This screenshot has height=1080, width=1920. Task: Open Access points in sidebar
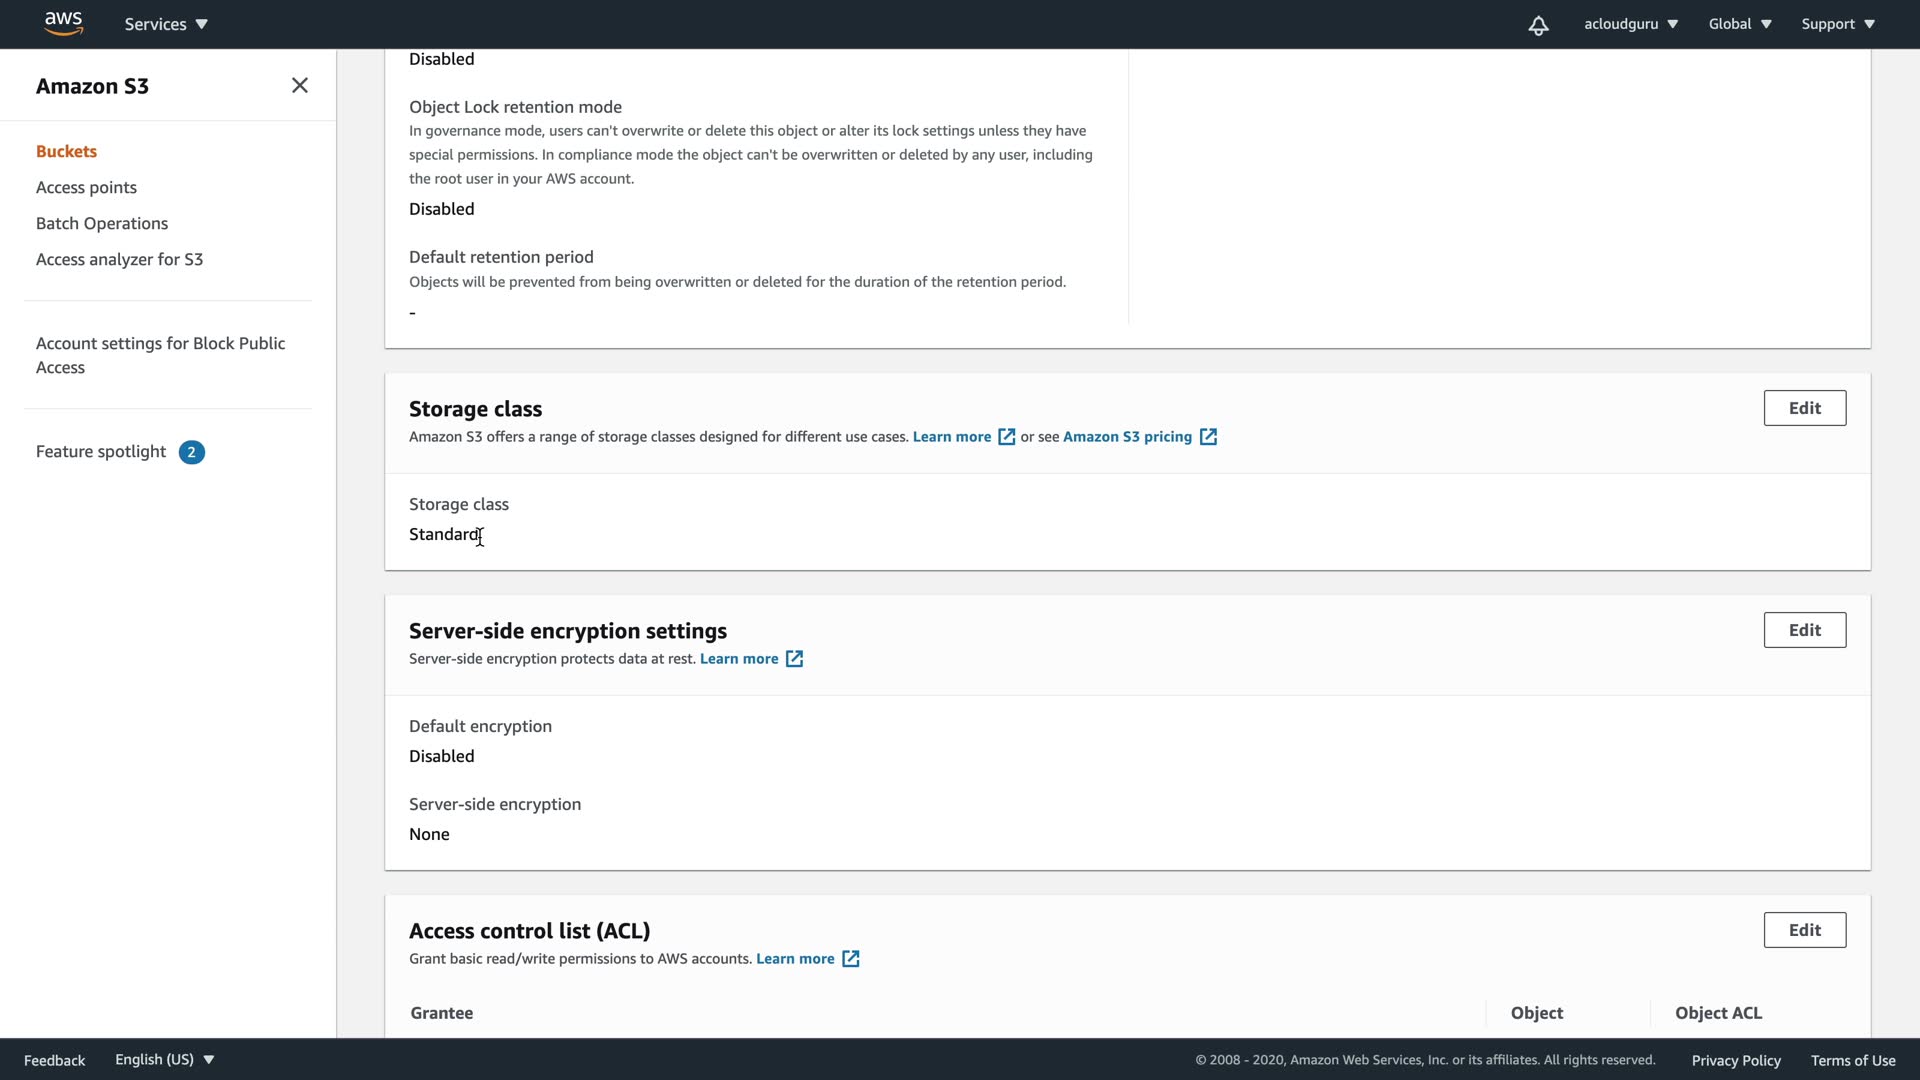(x=86, y=188)
